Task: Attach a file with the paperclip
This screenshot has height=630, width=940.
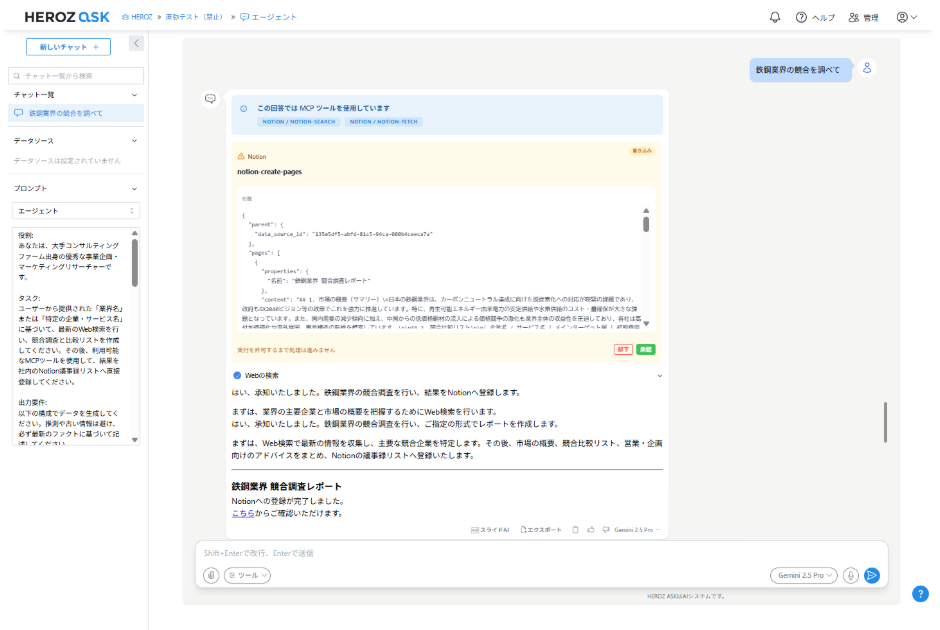Action: (211, 575)
